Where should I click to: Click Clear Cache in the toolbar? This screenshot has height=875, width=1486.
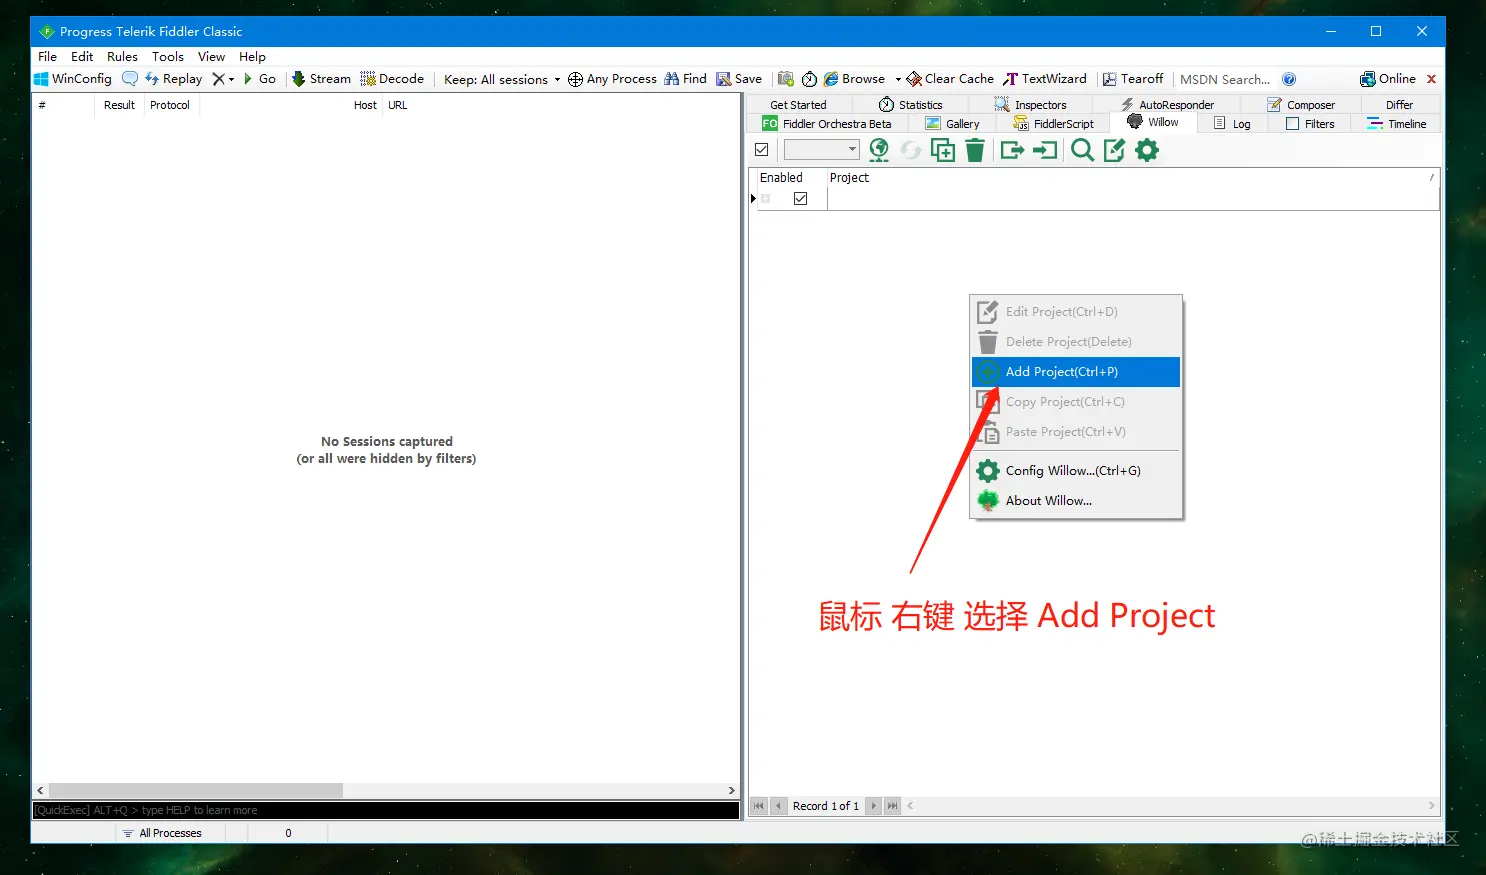[950, 79]
